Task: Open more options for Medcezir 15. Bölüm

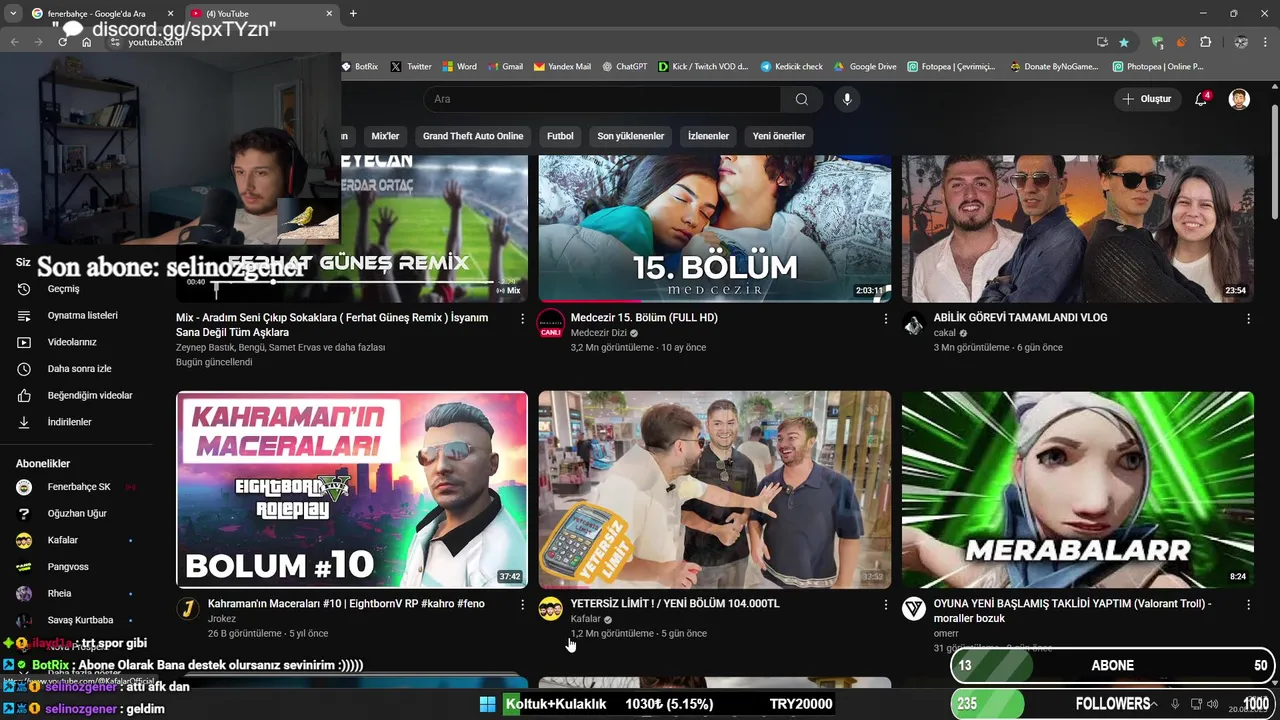Action: pos(885,318)
